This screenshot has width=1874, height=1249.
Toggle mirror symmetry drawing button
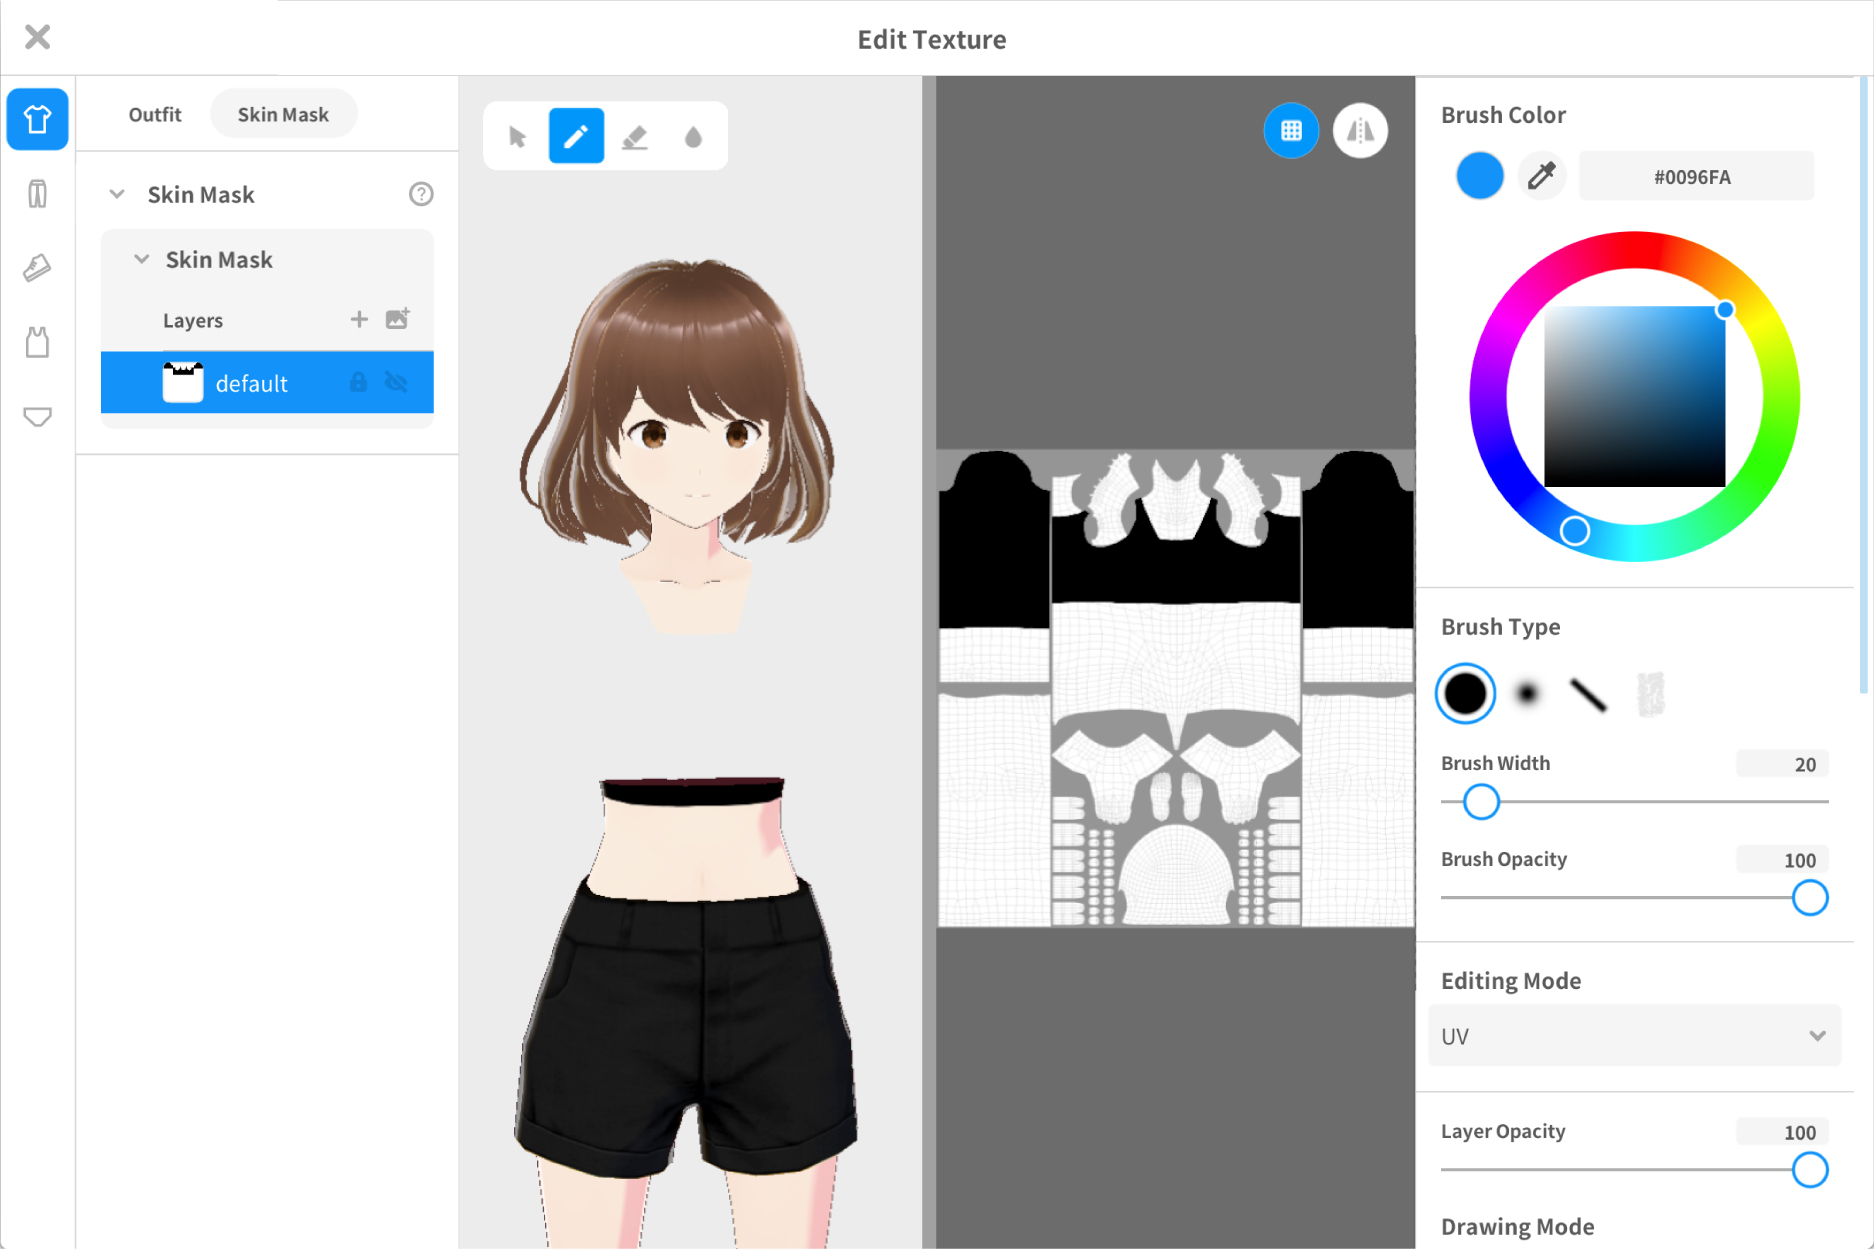coord(1360,131)
